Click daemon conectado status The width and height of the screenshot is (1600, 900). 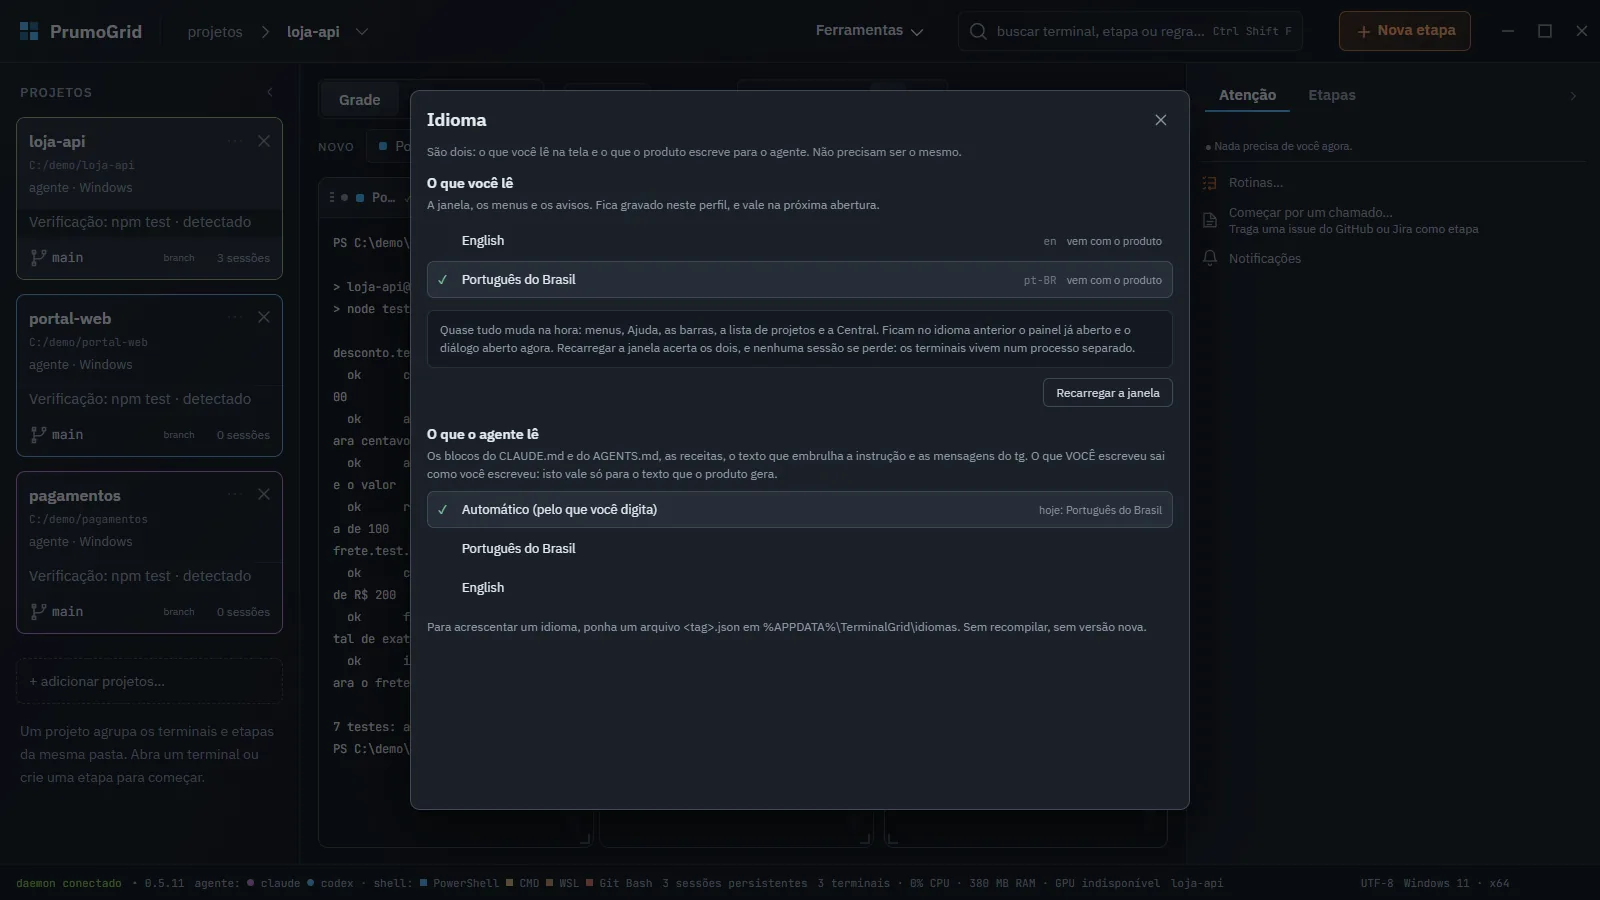click(x=69, y=884)
